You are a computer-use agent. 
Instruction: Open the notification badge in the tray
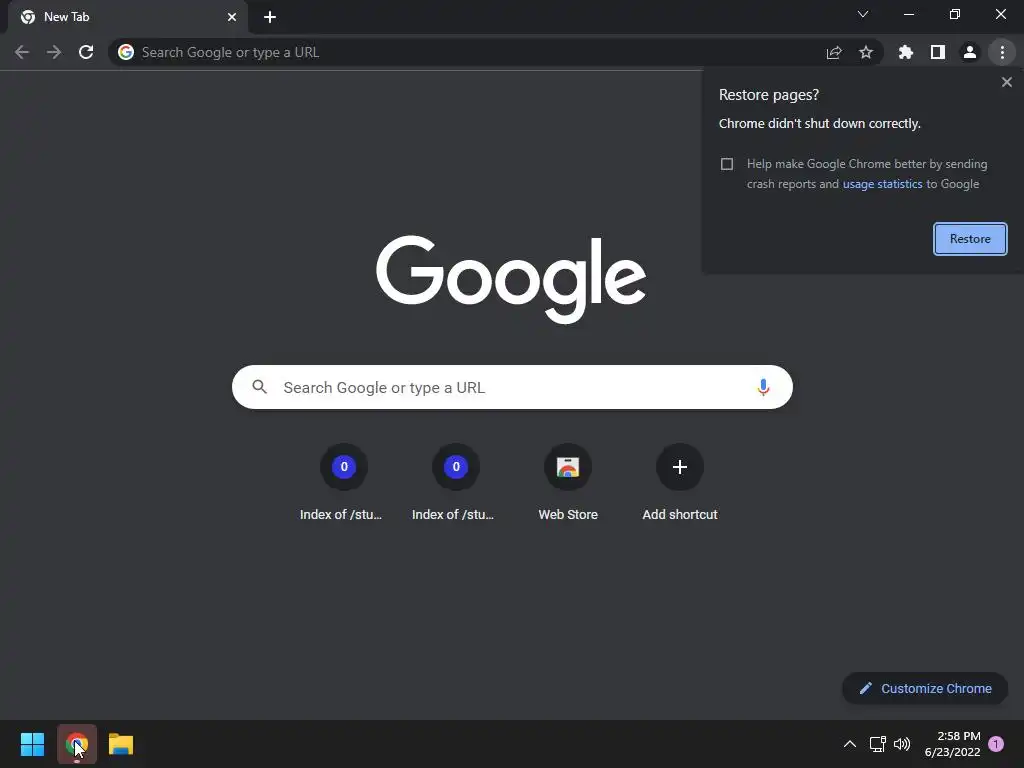(x=996, y=744)
